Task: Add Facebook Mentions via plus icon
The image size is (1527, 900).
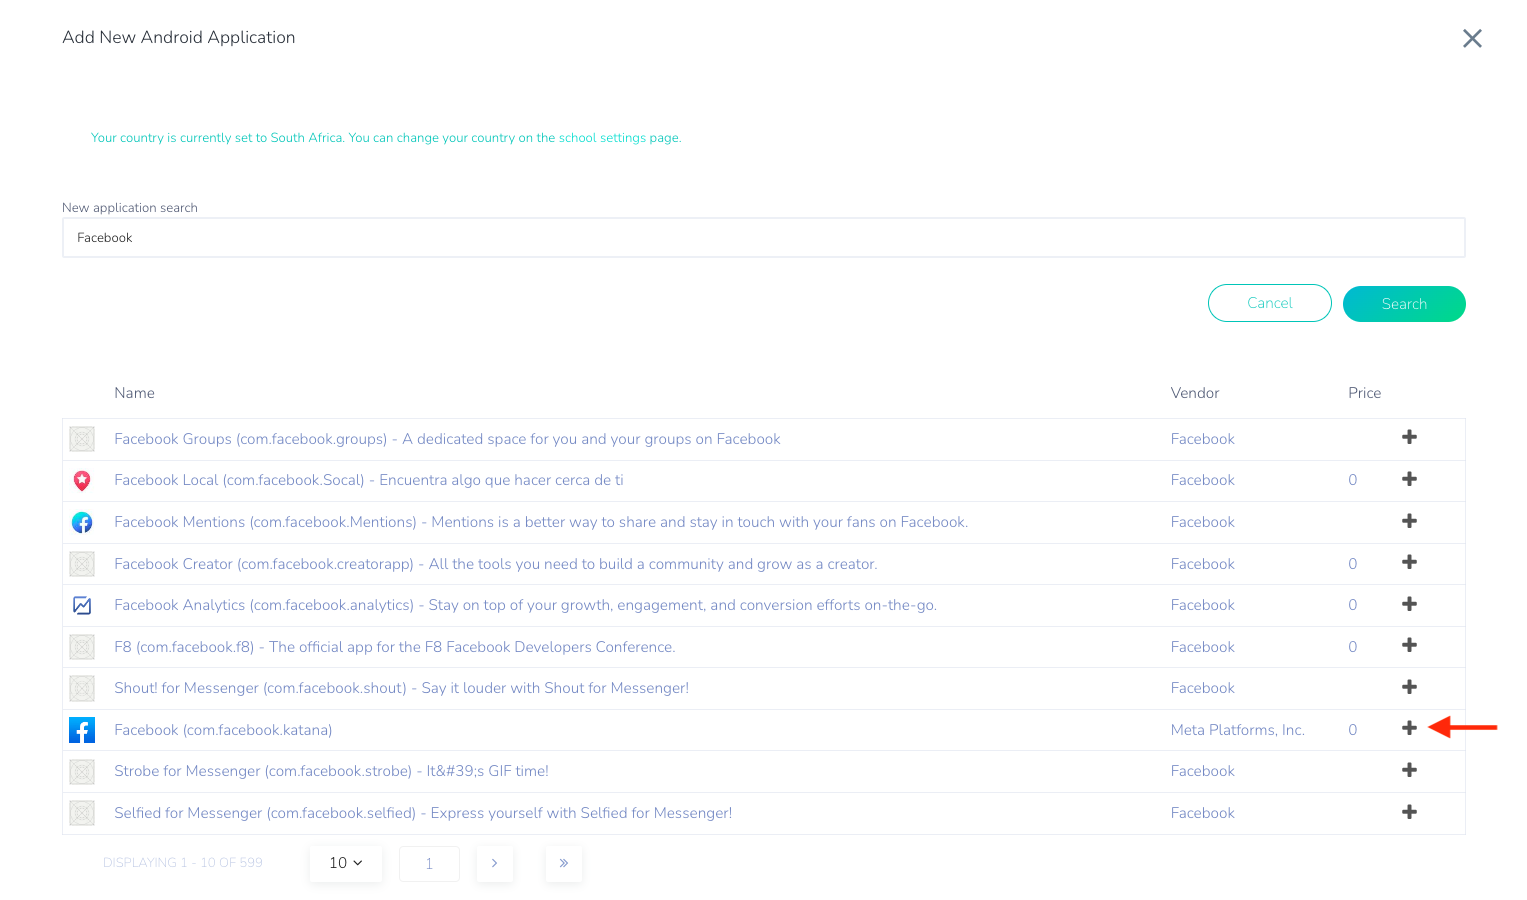Action: (1409, 521)
